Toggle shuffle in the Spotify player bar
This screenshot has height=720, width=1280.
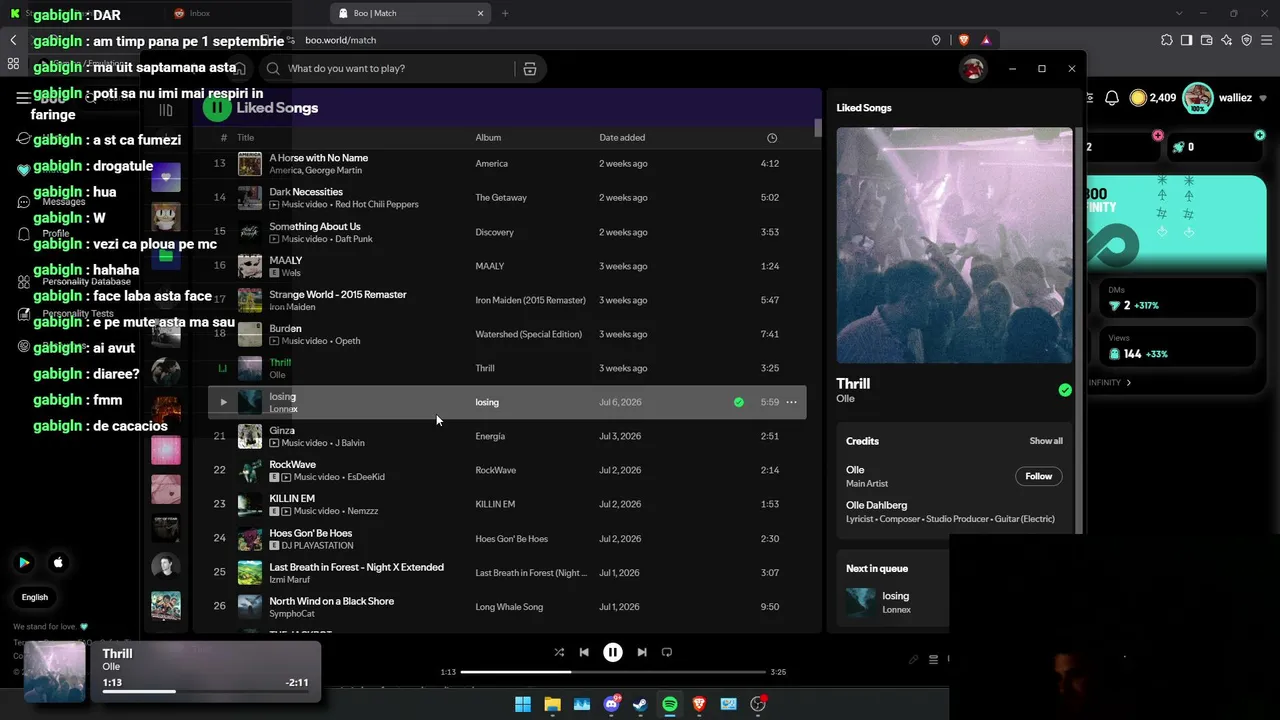pos(559,652)
